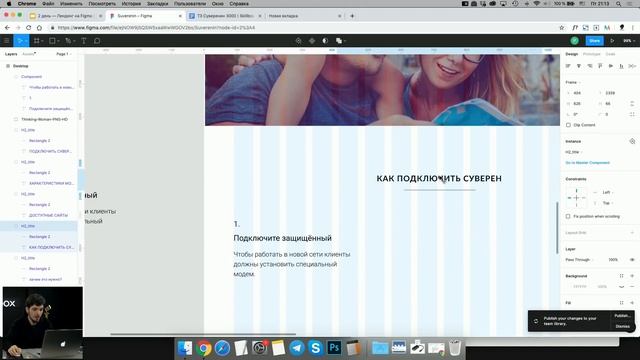This screenshot has height=360, width=640.
Task: Open the Pass Through blend mode dropdown
Action: [x=579, y=260]
